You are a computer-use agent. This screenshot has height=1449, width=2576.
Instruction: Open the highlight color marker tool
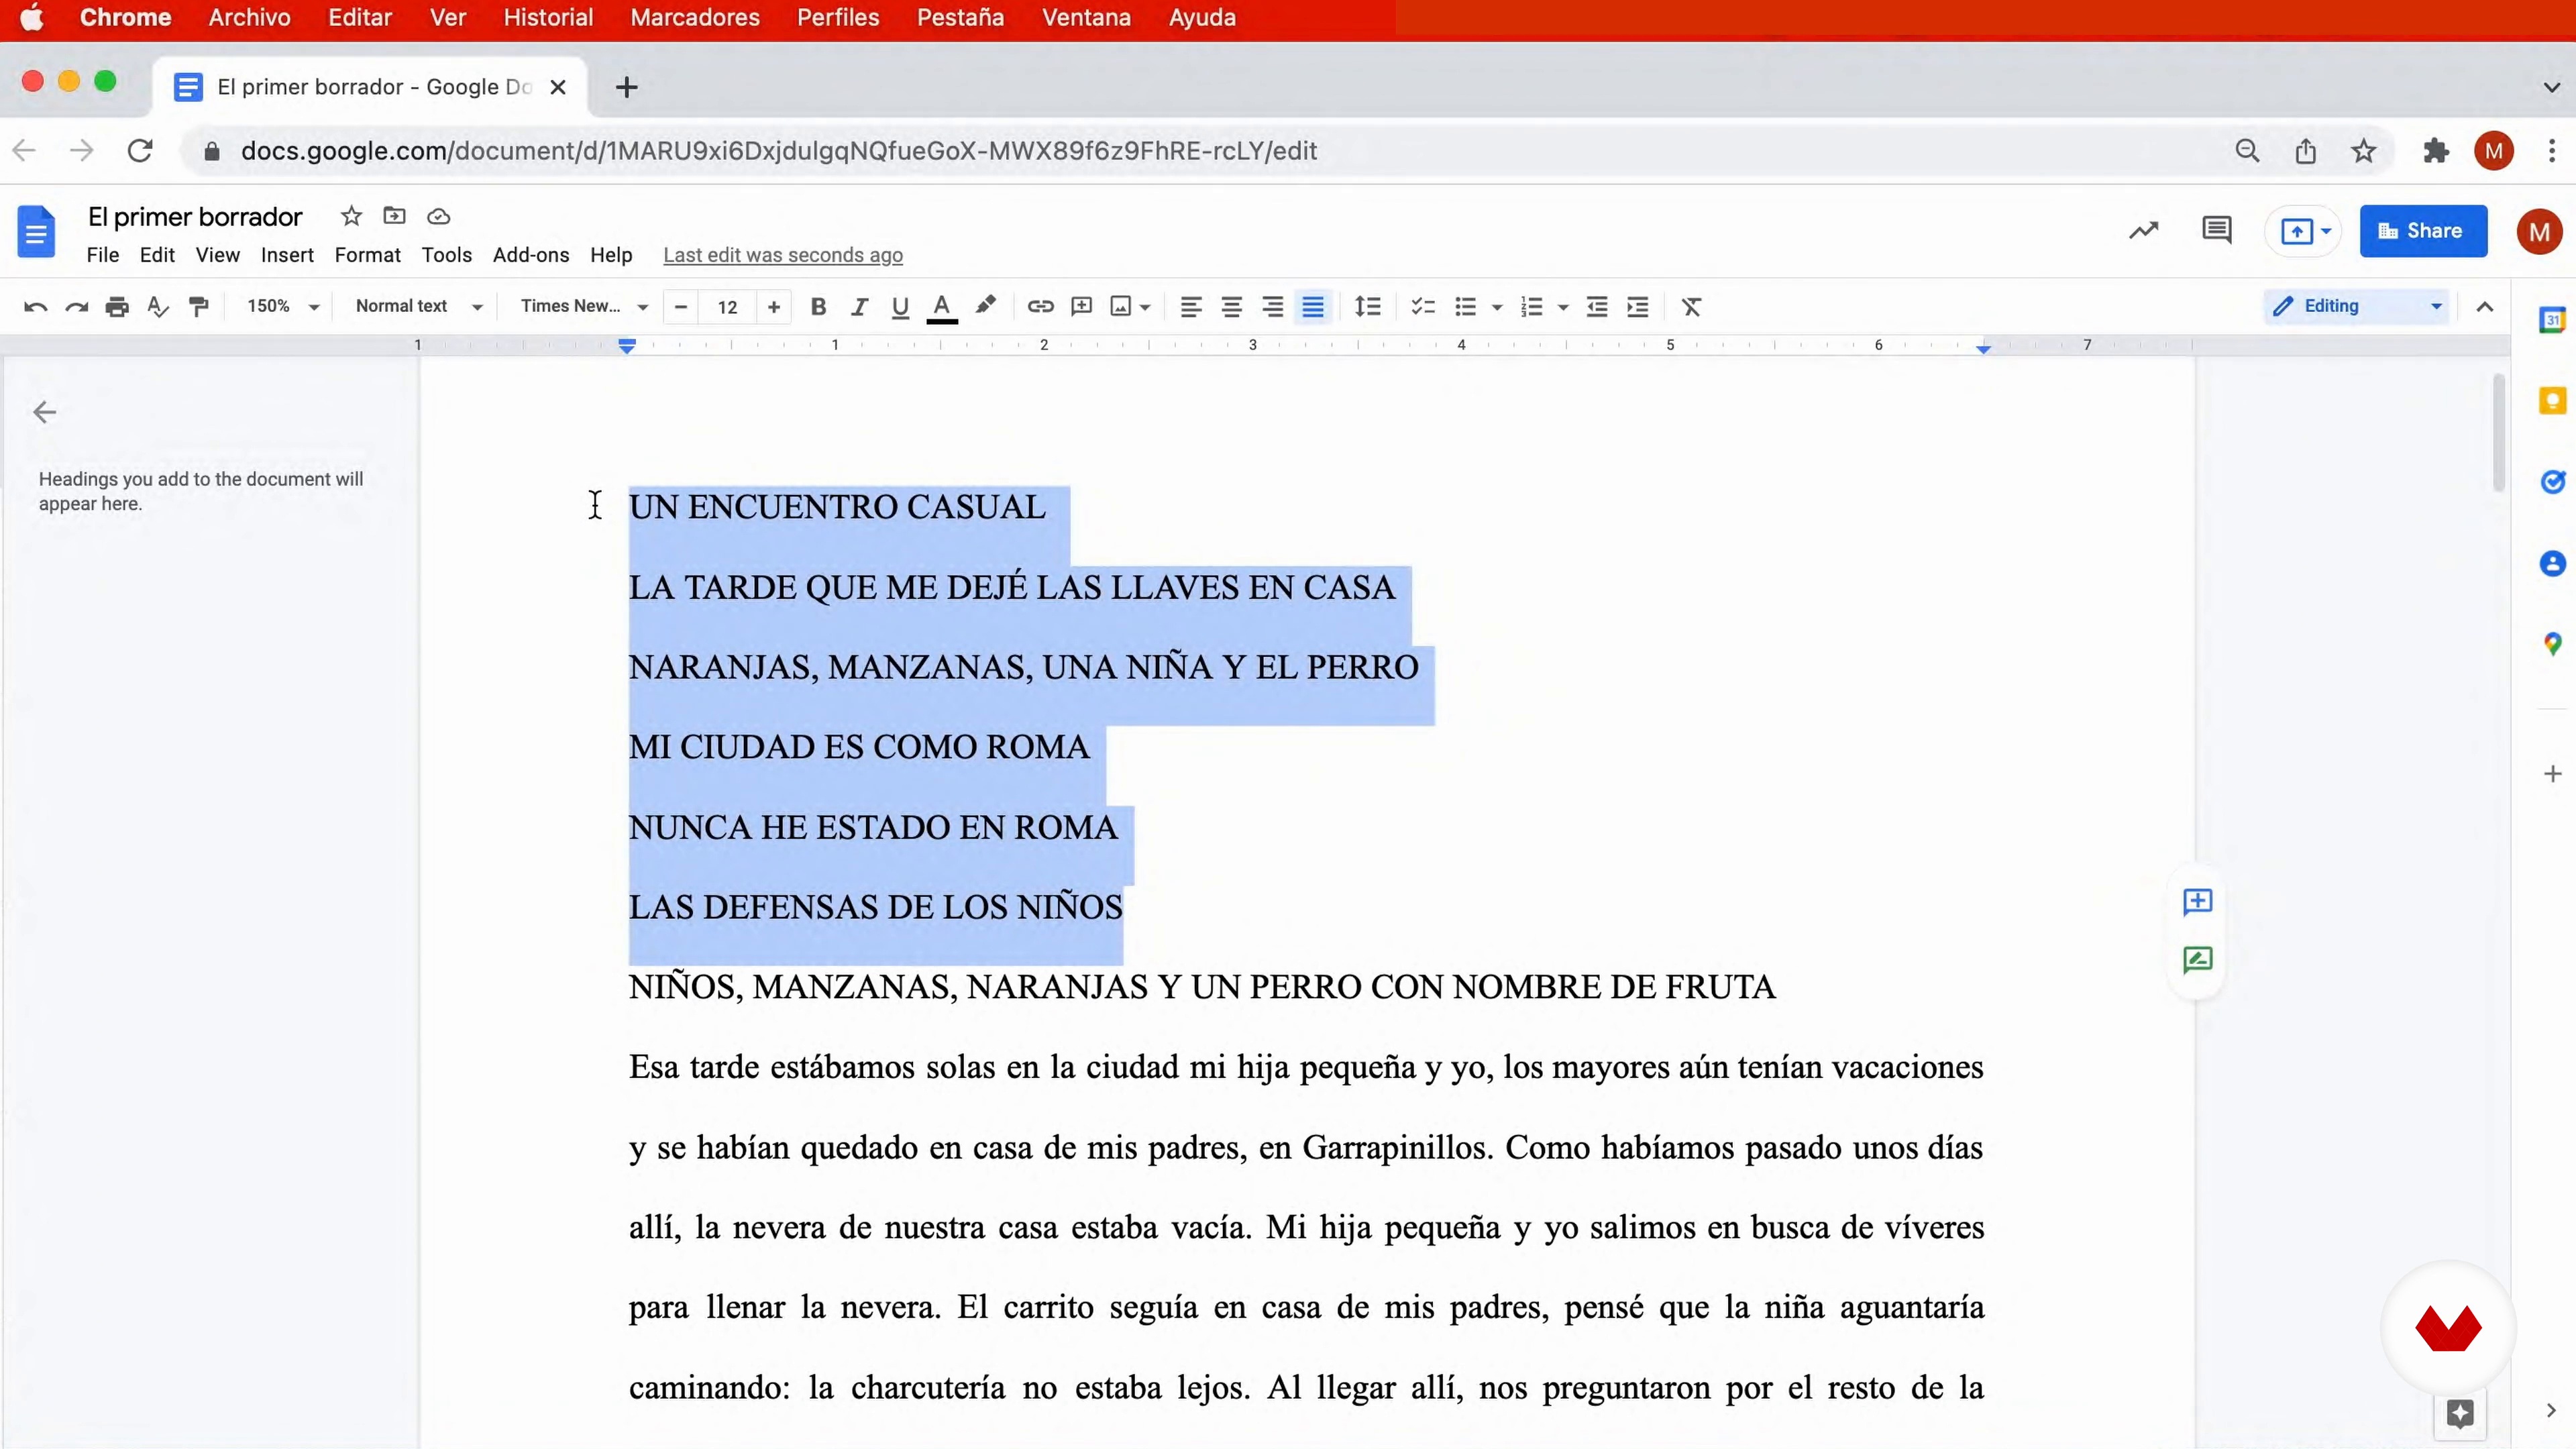986,306
